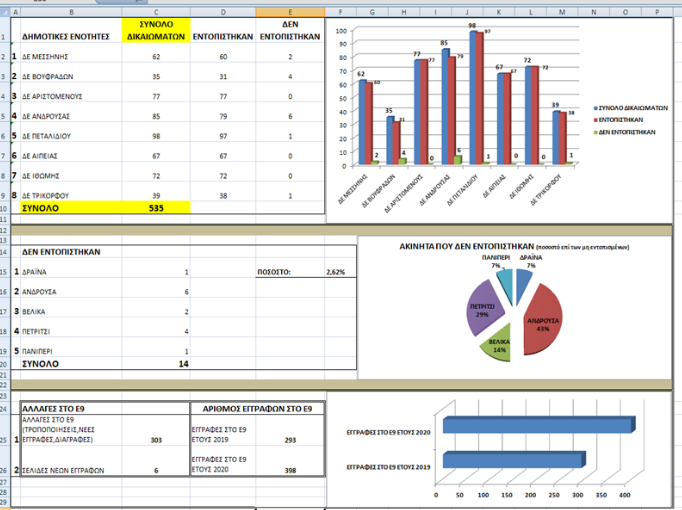Image resolution: width=682 pixels, height=510 pixels.
Task: Click the blue 35 bar for ΔΕ ΒΟΥΦΡΑΔΩΝ
Action: (x=390, y=140)
